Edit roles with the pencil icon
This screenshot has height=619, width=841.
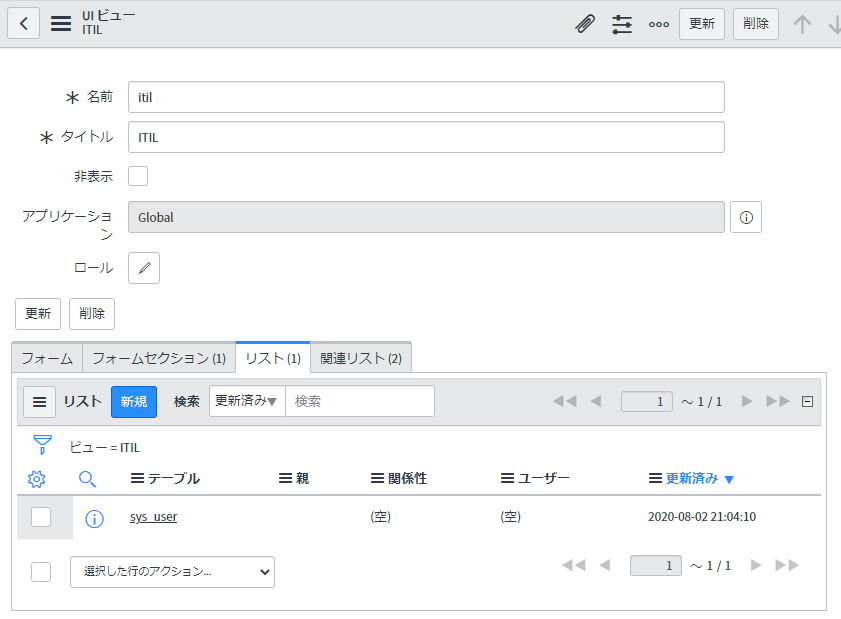(144, 268)
